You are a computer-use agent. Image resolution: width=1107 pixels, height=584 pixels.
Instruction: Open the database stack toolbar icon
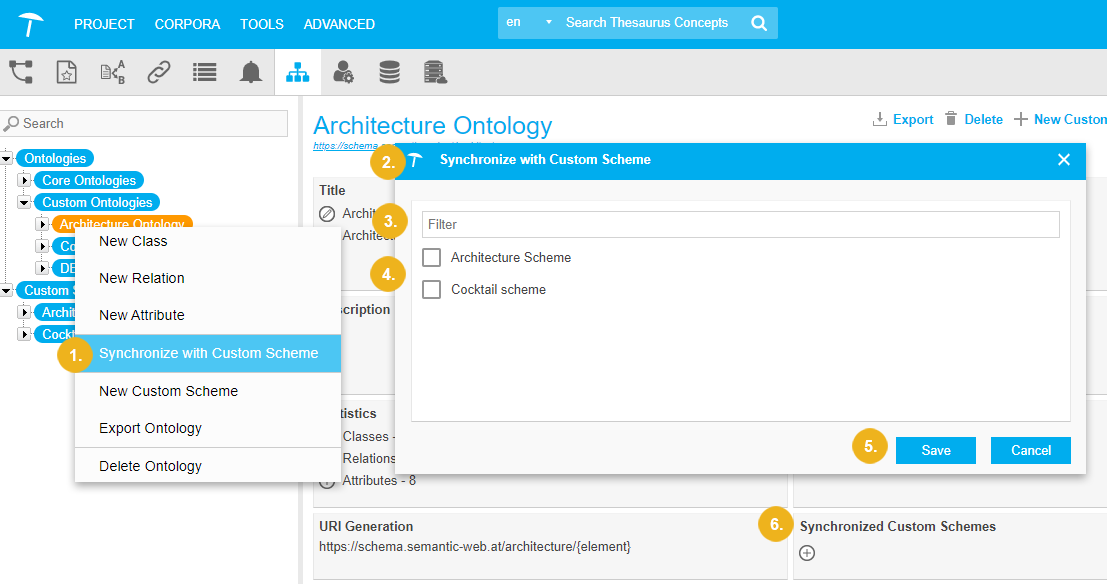[389, 72]
